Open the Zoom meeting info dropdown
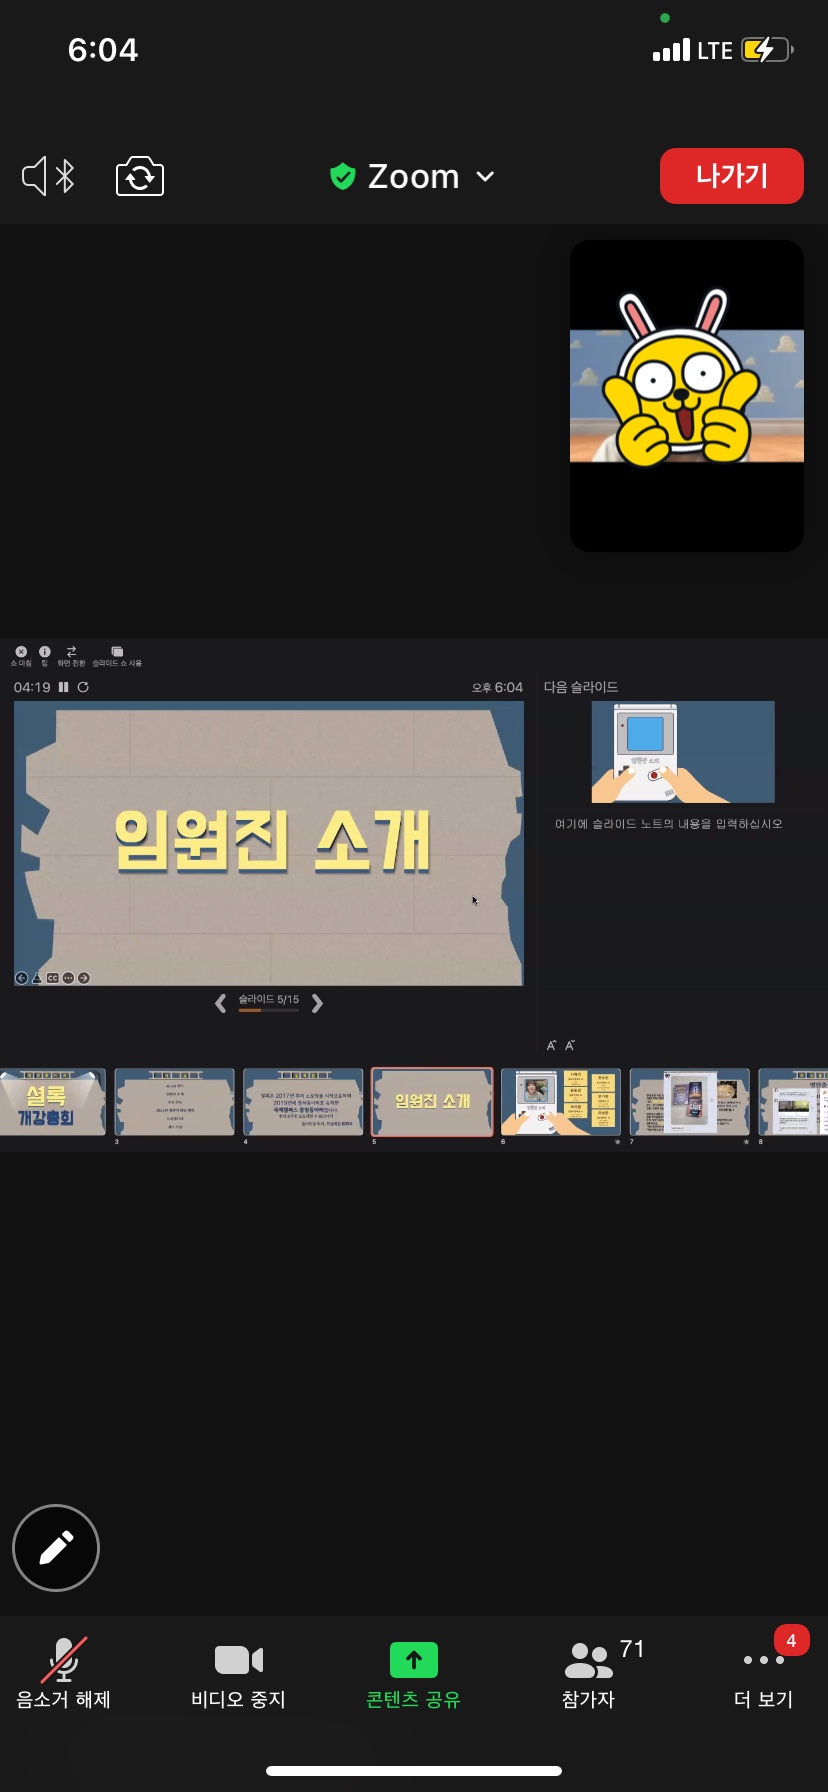Viewport: 828px width, 1792px height. (x=413, y=177)
